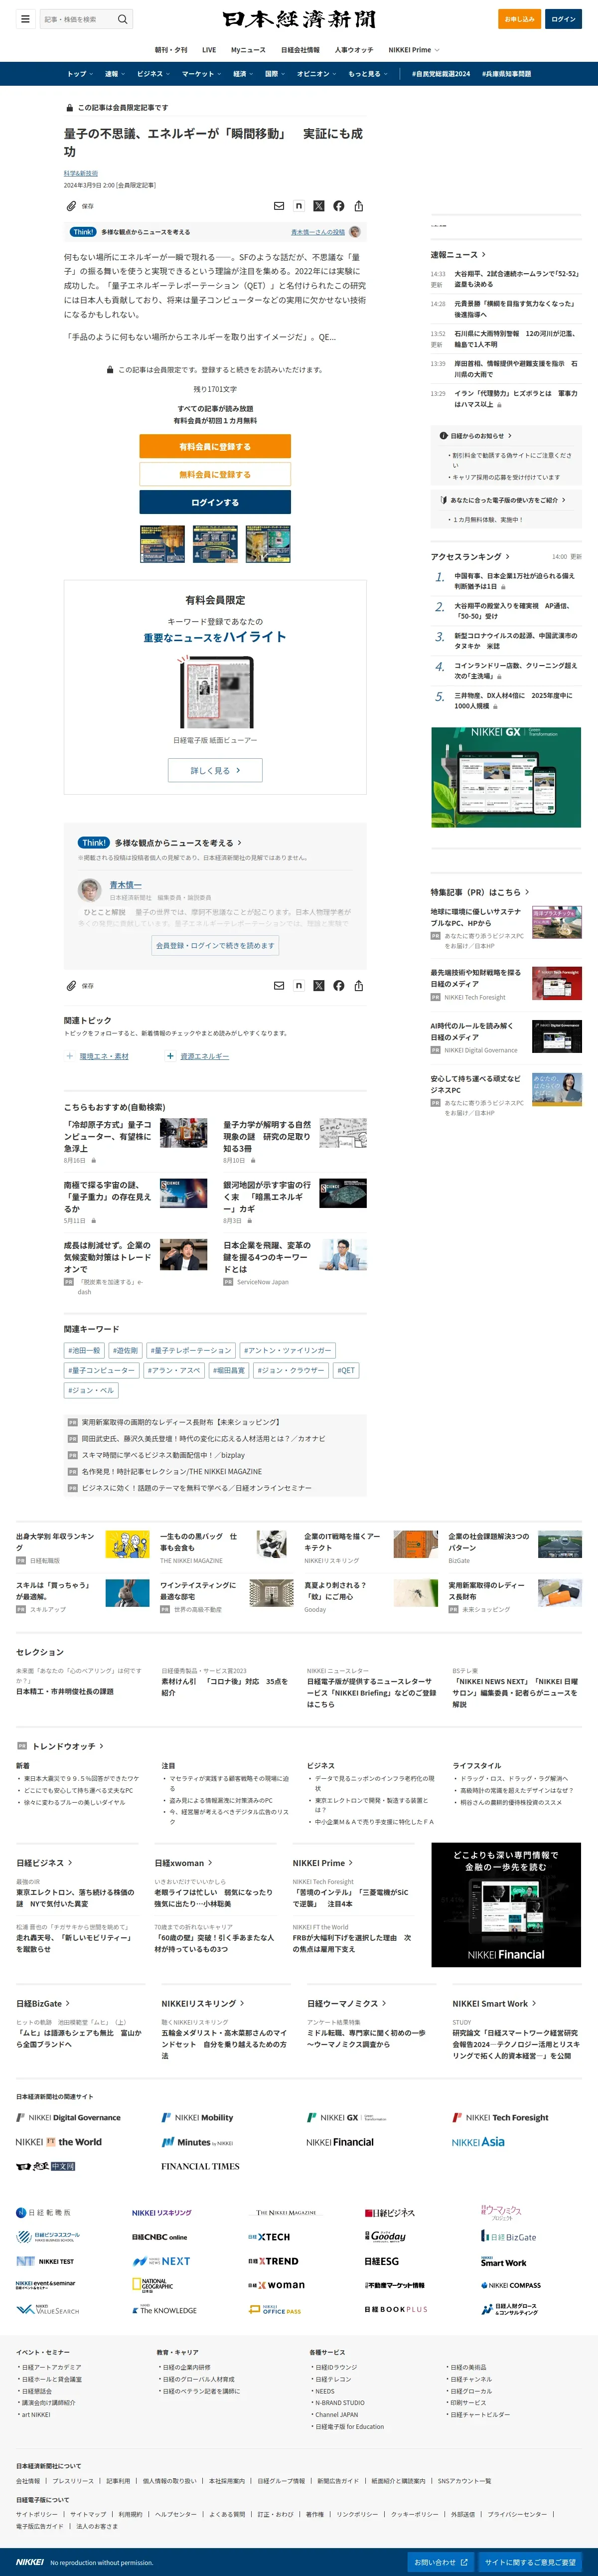Open the NATIONAL GEOGRAPHIC logo link
Screen dimensions: 598x2576
[x=153, y=2285]
